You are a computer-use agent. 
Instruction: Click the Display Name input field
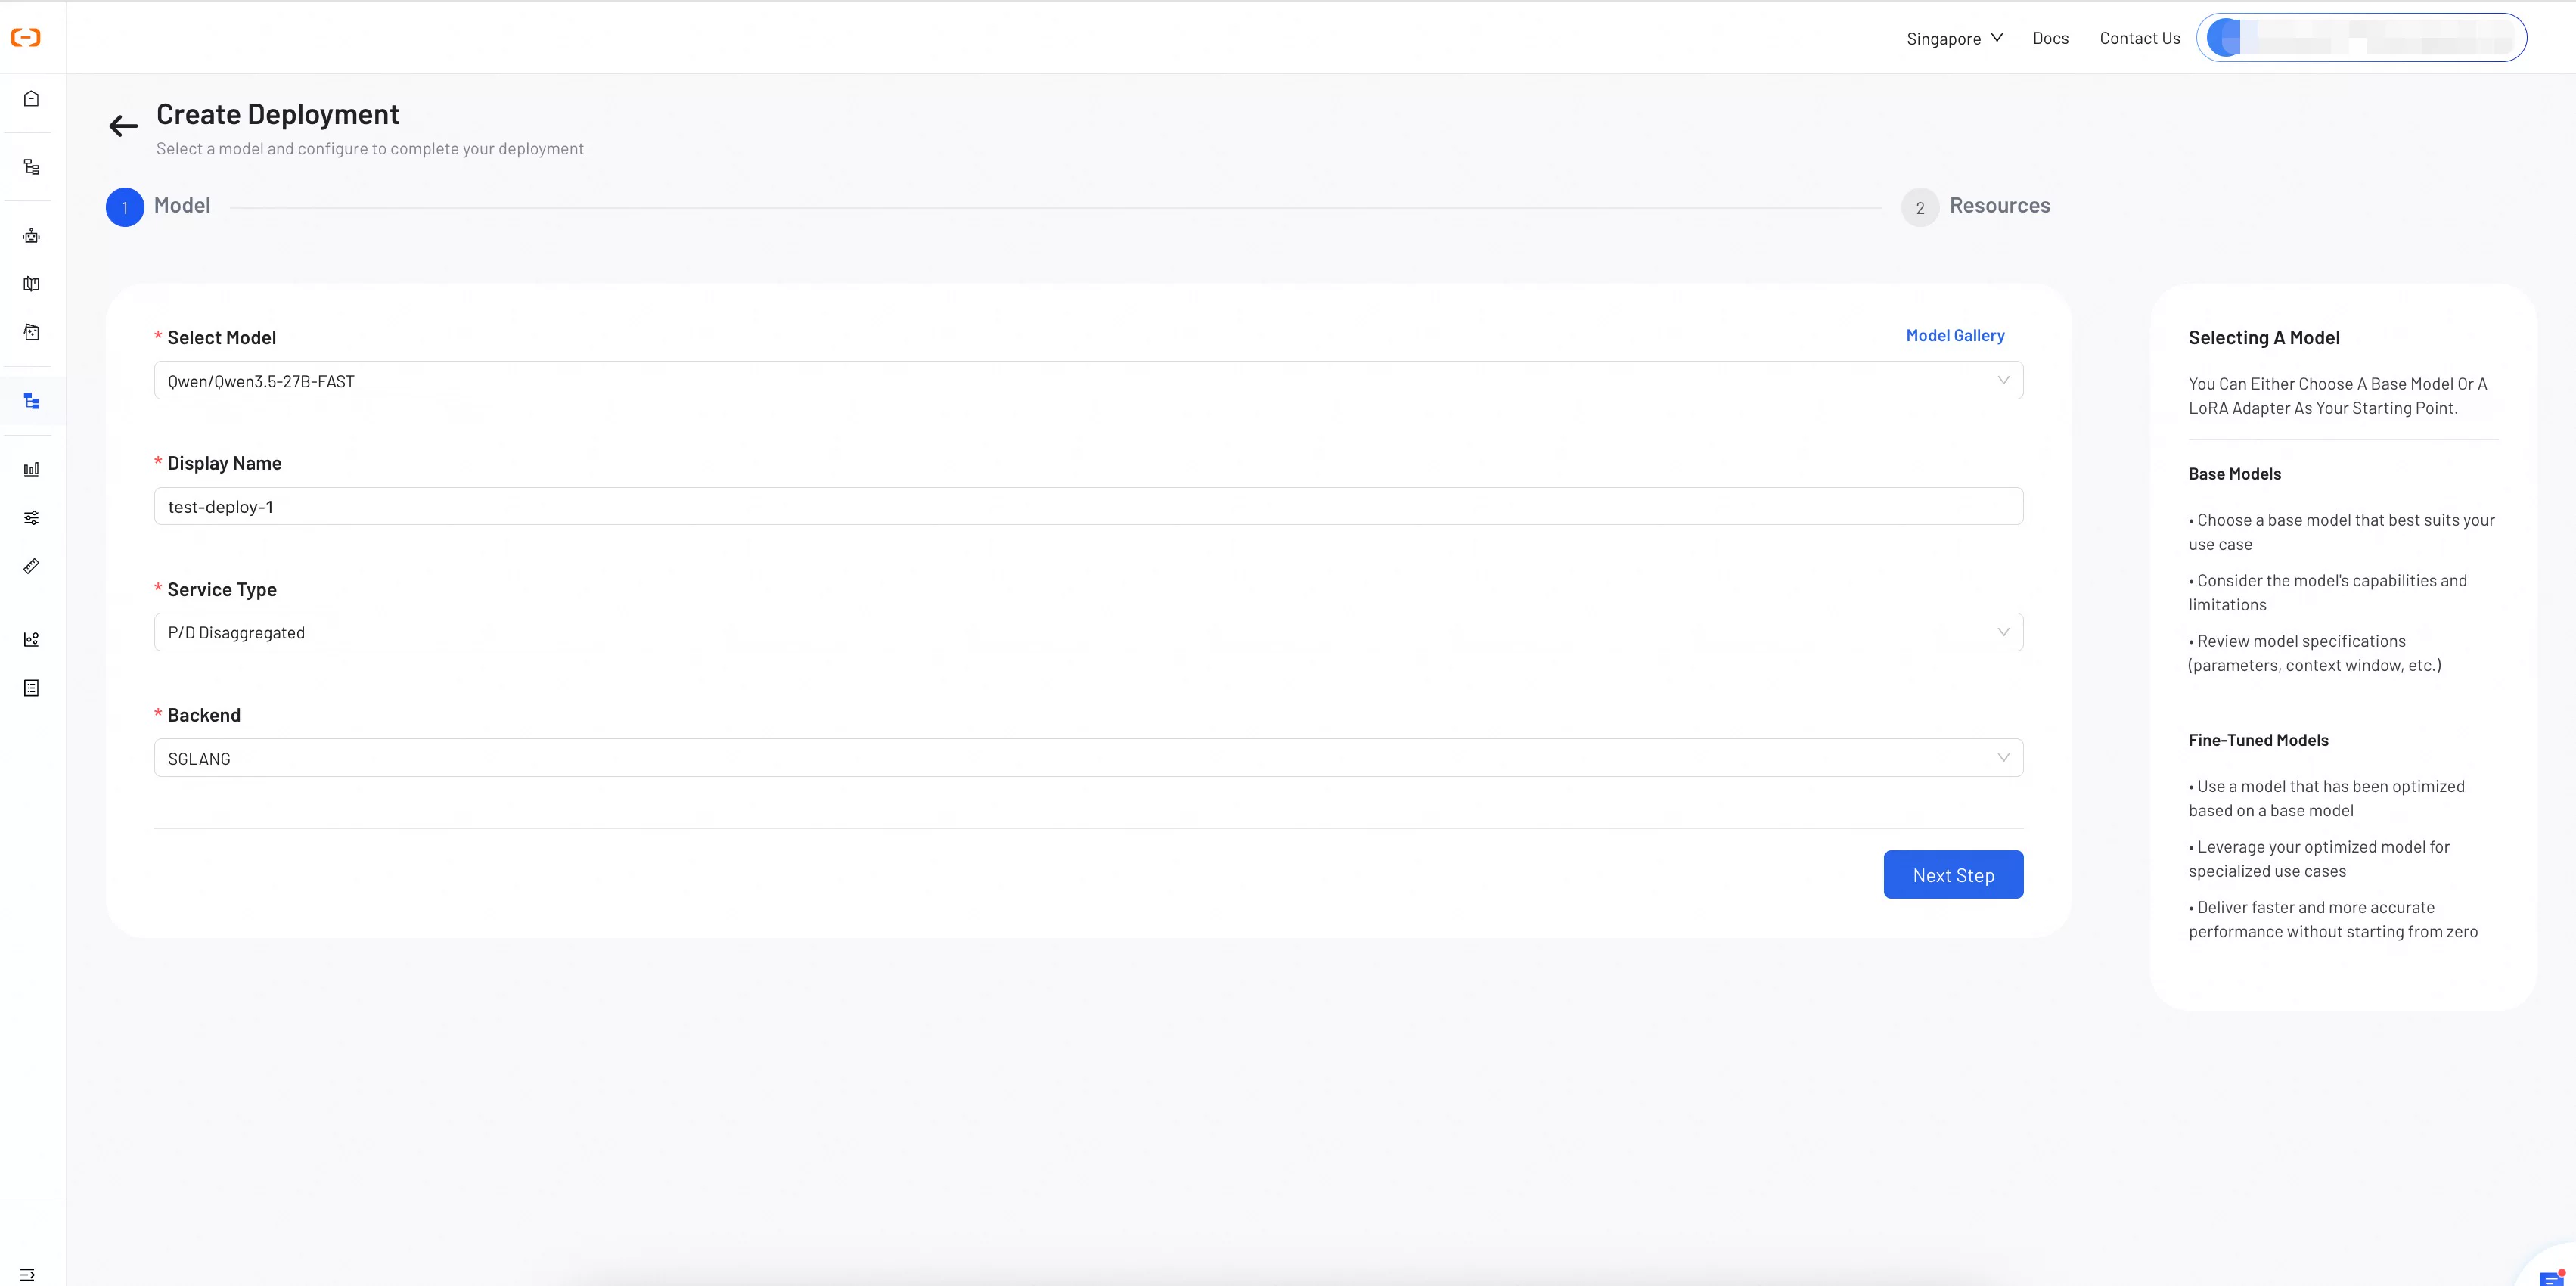[1088, 506]
